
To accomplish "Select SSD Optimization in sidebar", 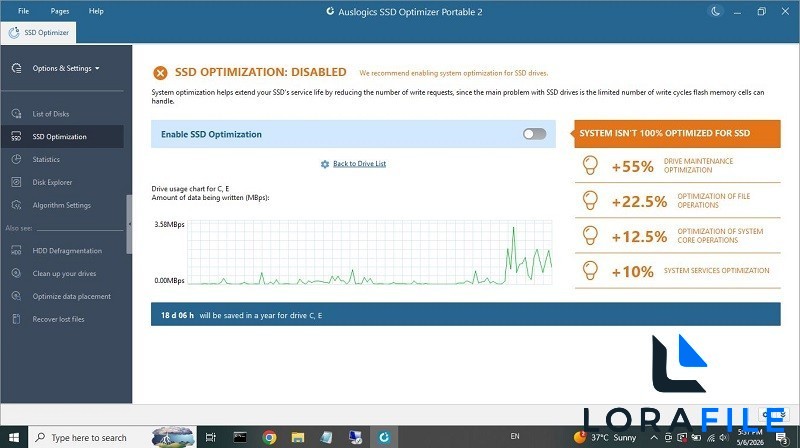I will (x=62, y=137).
